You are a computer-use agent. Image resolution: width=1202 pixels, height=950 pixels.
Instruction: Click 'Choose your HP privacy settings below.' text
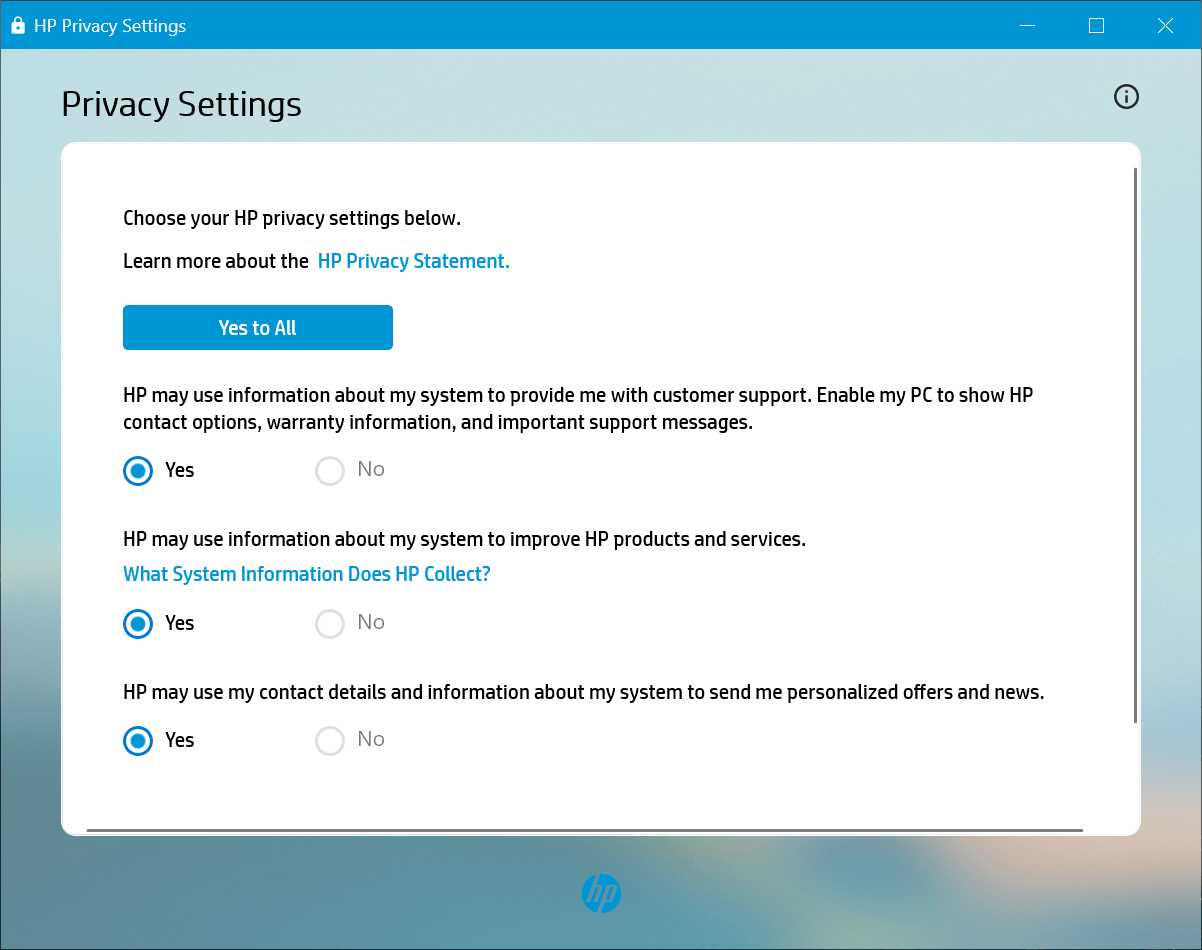292,218
